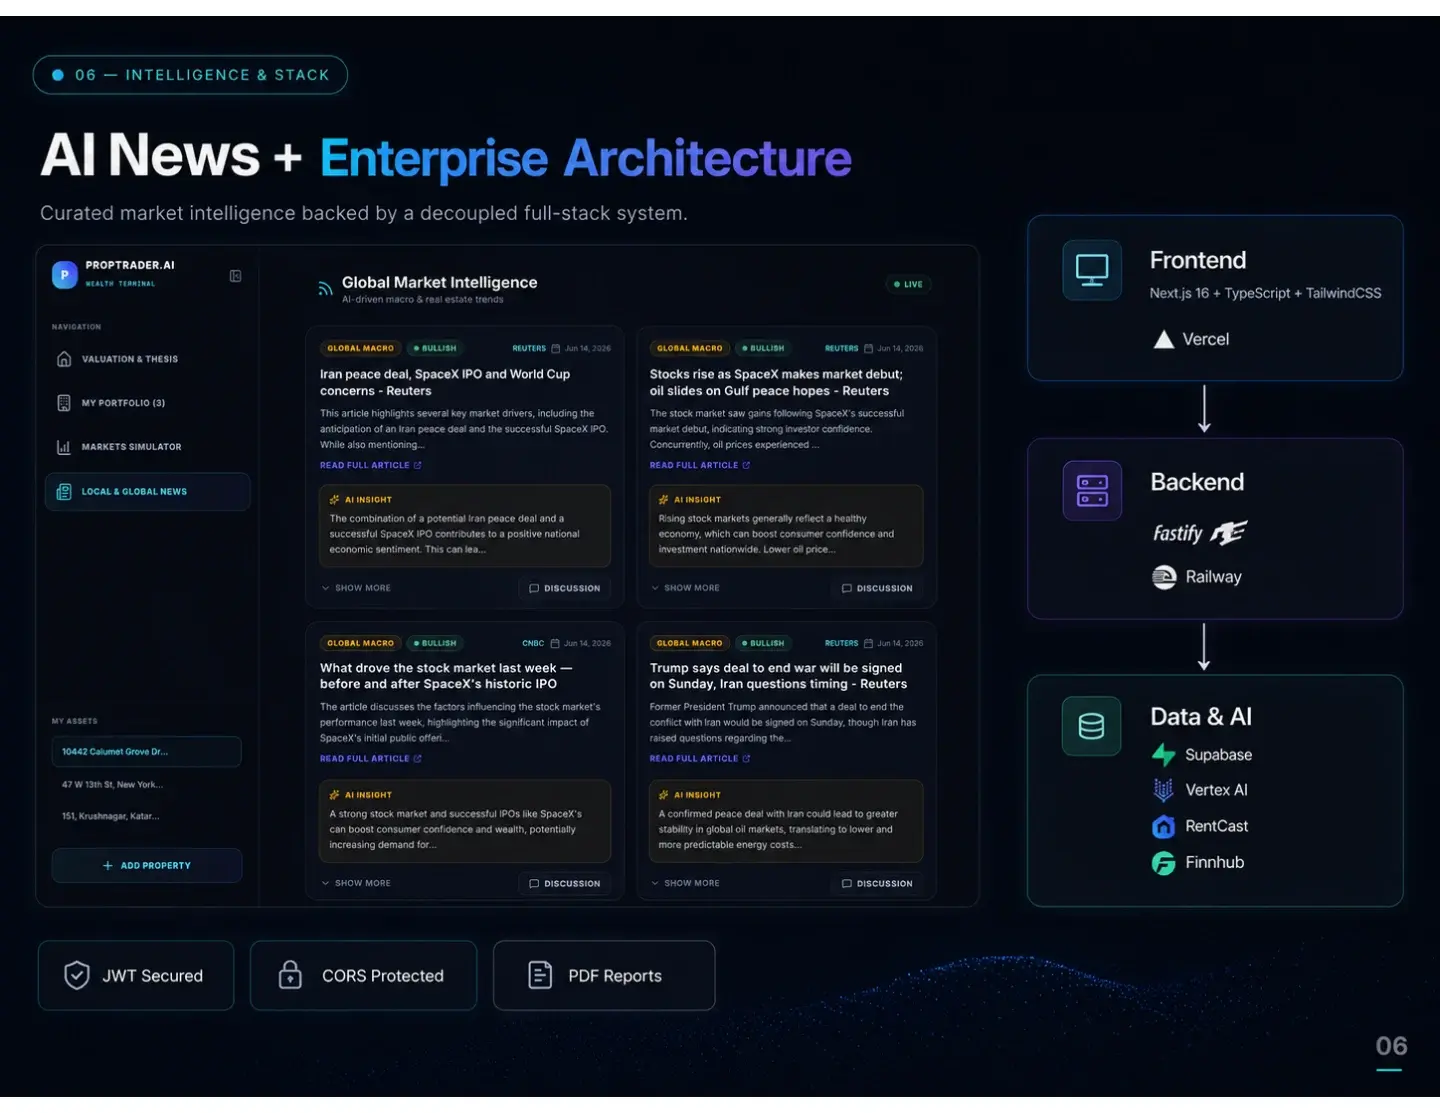Image resolution: width=1440 pixels, height=1113 pixels.
Task: Select Local & Global News menu item
Action: pos(147,492)
